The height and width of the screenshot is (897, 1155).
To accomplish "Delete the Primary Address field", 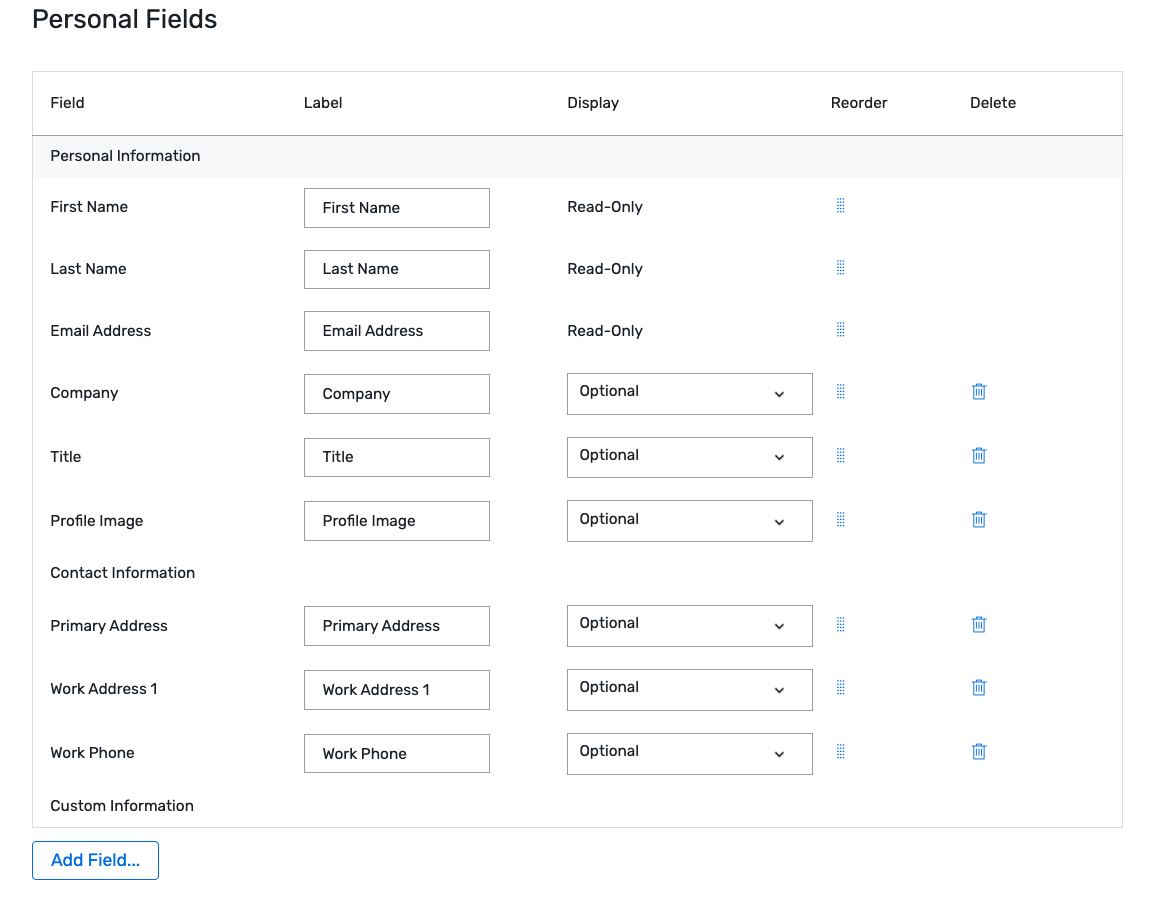I will coord(978,623).
